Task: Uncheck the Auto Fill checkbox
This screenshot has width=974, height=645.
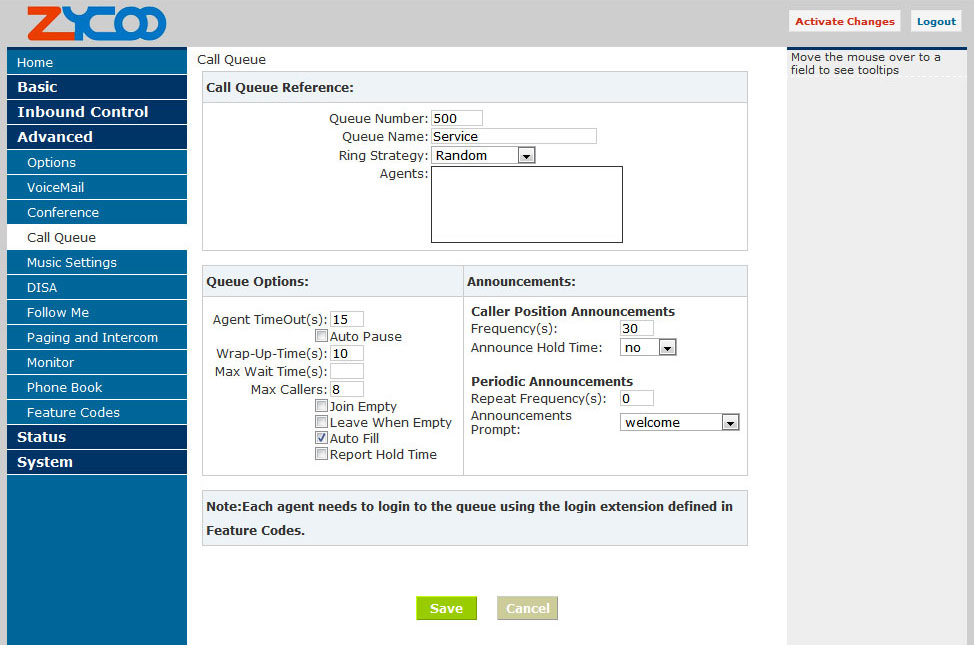Action: pyautogui.click(x=322, y=438)
